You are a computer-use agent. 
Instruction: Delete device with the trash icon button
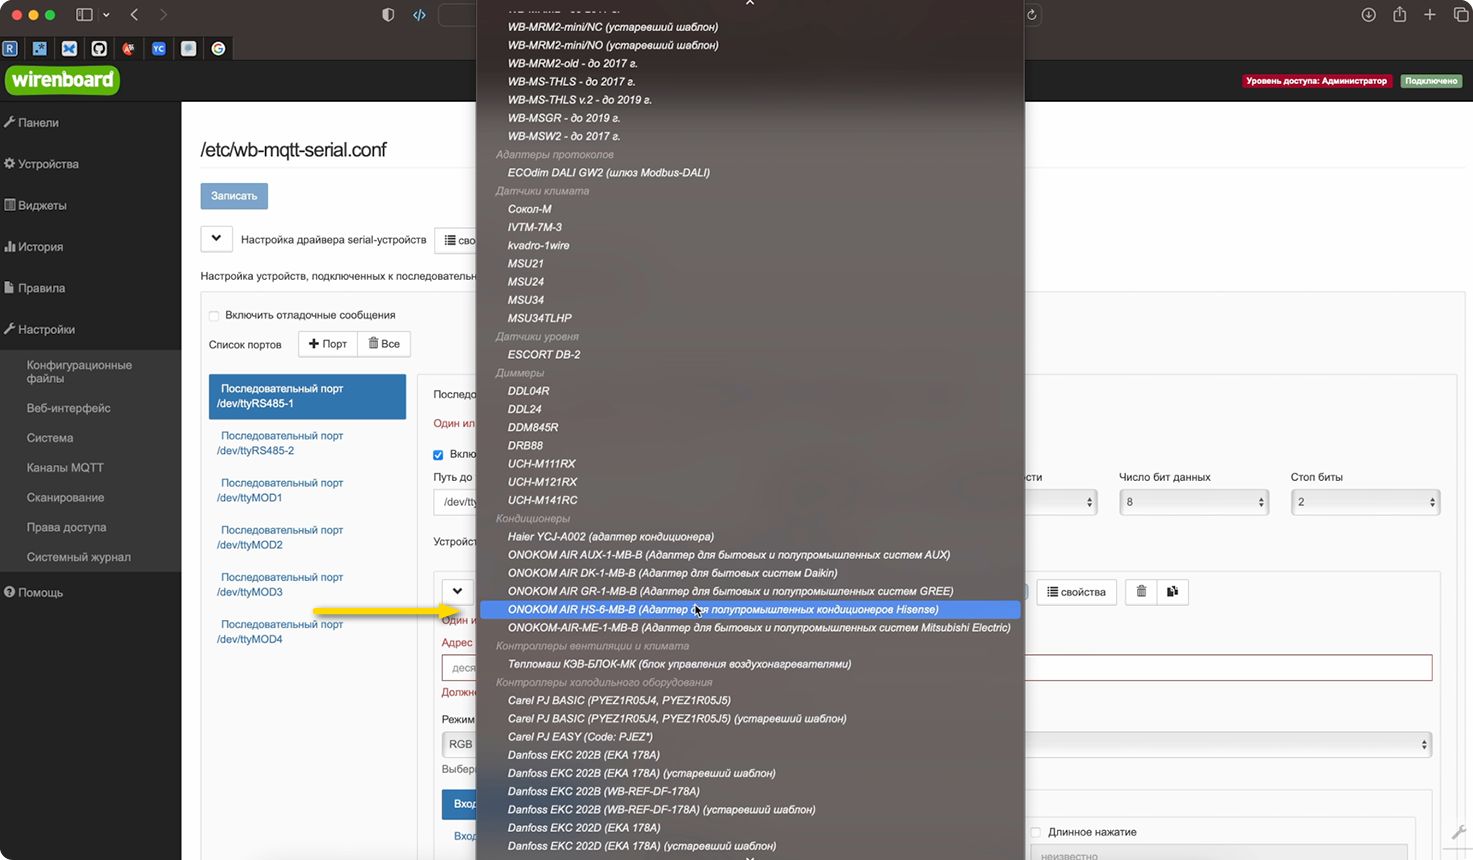(x=1141, y=592)
